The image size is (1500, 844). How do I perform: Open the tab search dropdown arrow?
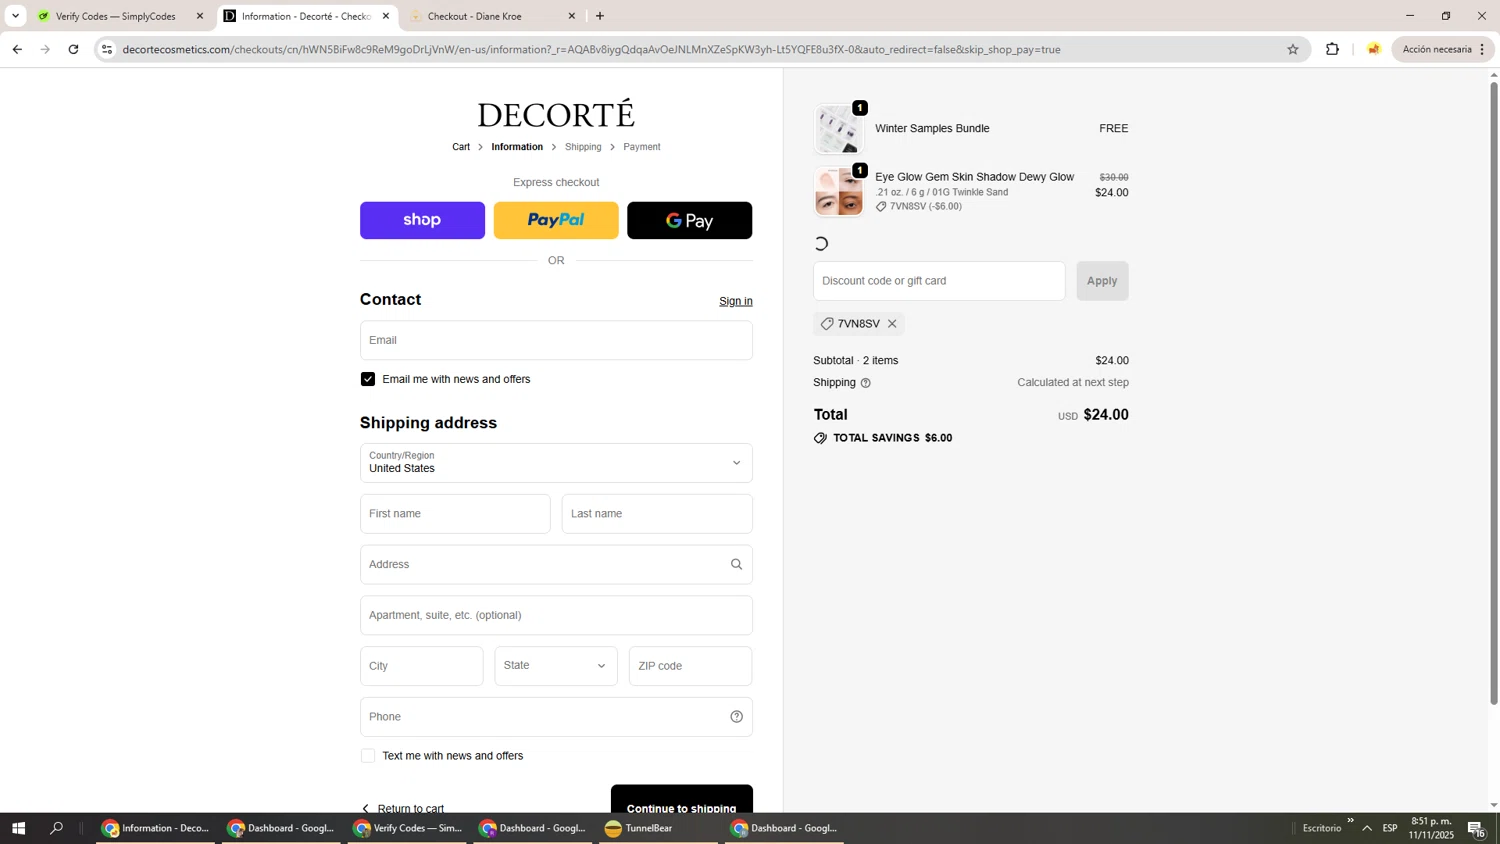point(15,16)
